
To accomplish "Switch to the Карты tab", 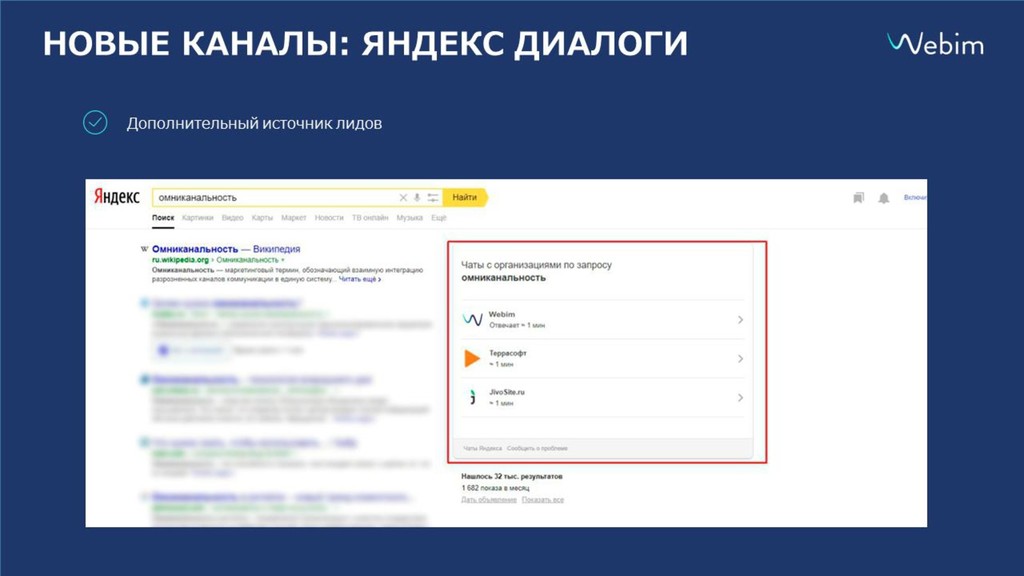I will tap(263, 218).
